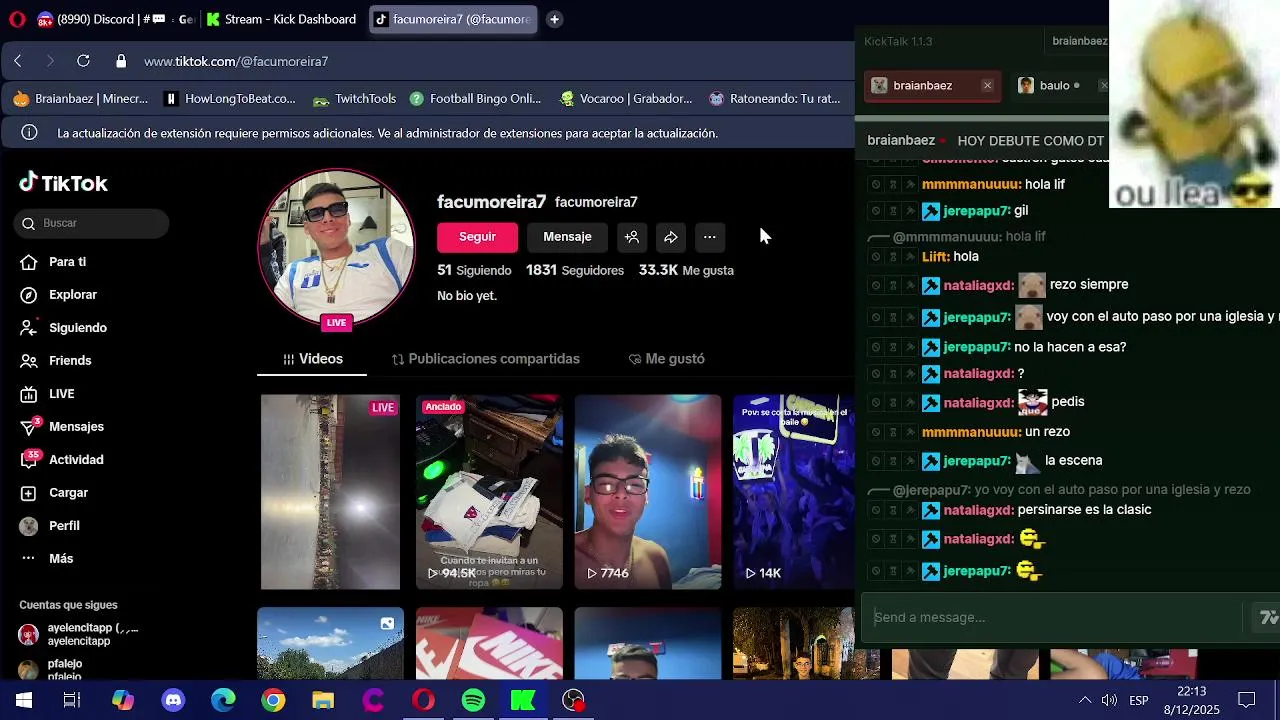1280x720 pixels.
Task: Open the three-dots profile options
Action: click(709, 237)
